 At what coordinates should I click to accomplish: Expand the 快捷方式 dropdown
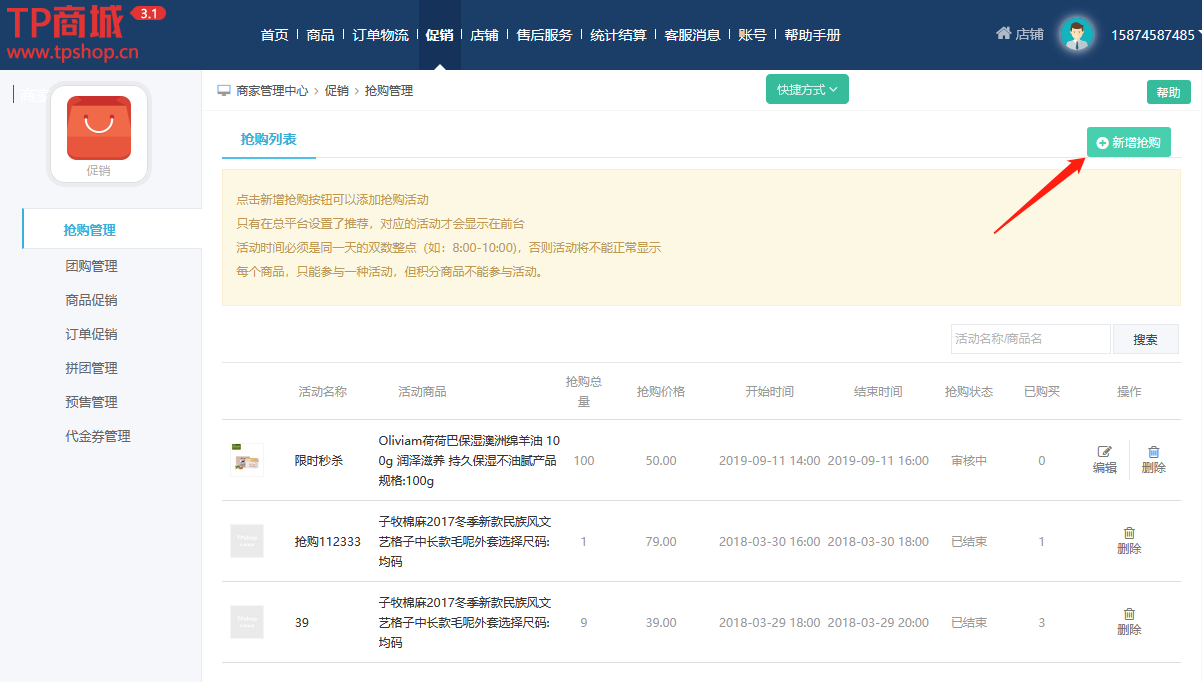coord(806,89)
